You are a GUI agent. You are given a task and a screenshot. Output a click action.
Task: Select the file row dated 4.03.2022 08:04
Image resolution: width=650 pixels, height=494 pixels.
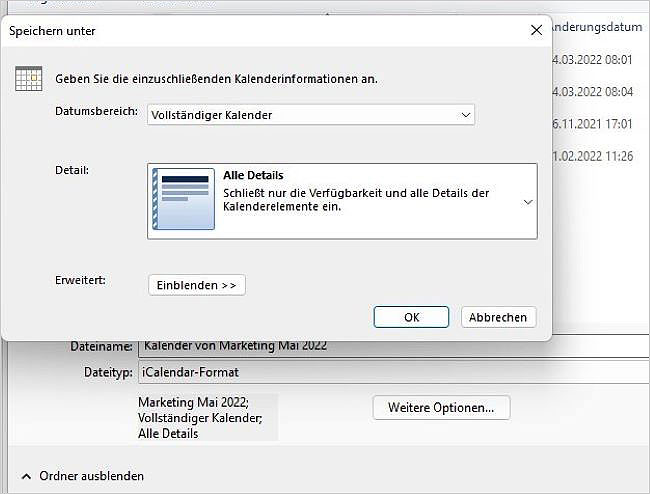coord(593,92)
